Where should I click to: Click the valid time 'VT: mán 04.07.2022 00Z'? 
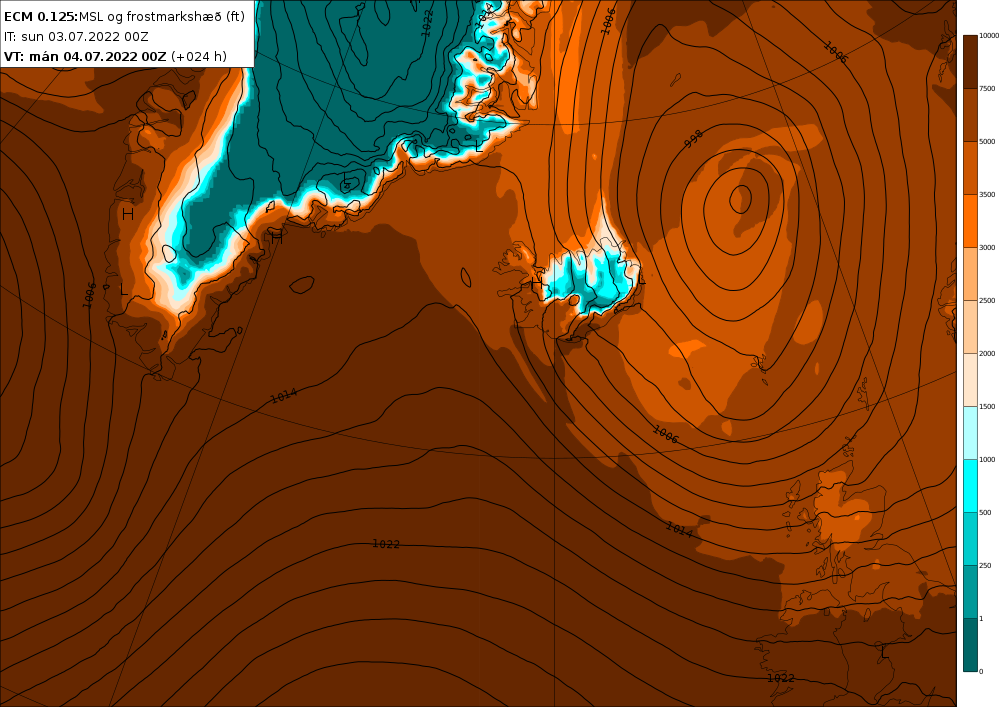[x=85, y=56]
